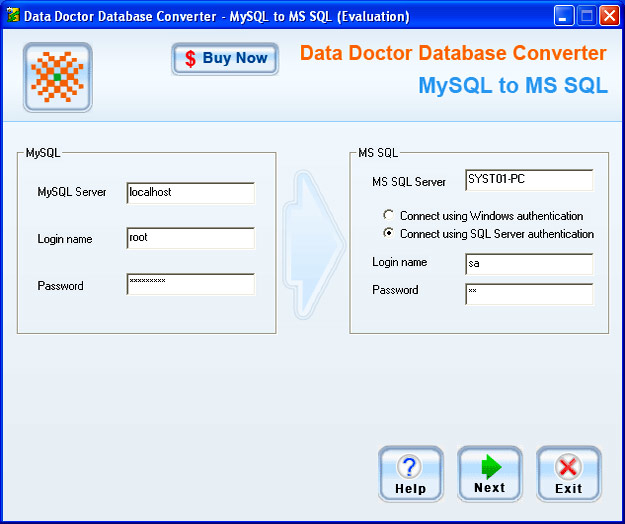Viewport: 625px width, 524px height.
Task: Click the Buy Now button
Action: click(225, 59)
